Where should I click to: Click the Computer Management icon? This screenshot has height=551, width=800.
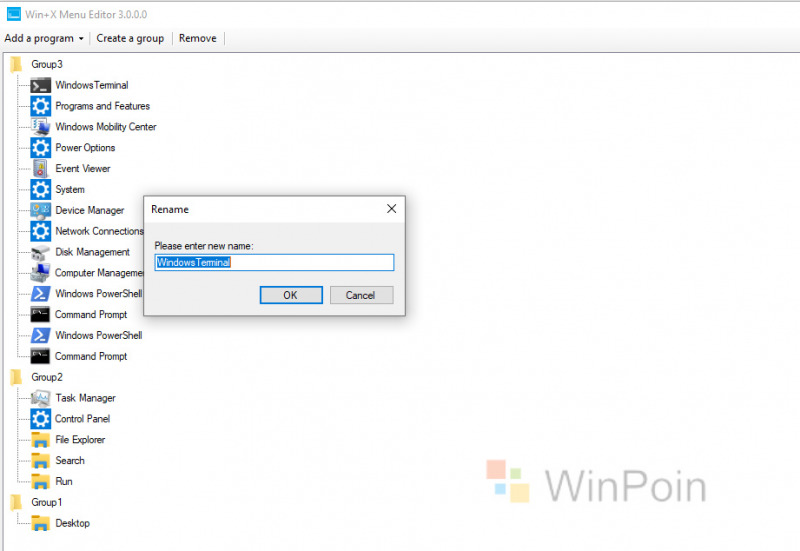[40, 273]
